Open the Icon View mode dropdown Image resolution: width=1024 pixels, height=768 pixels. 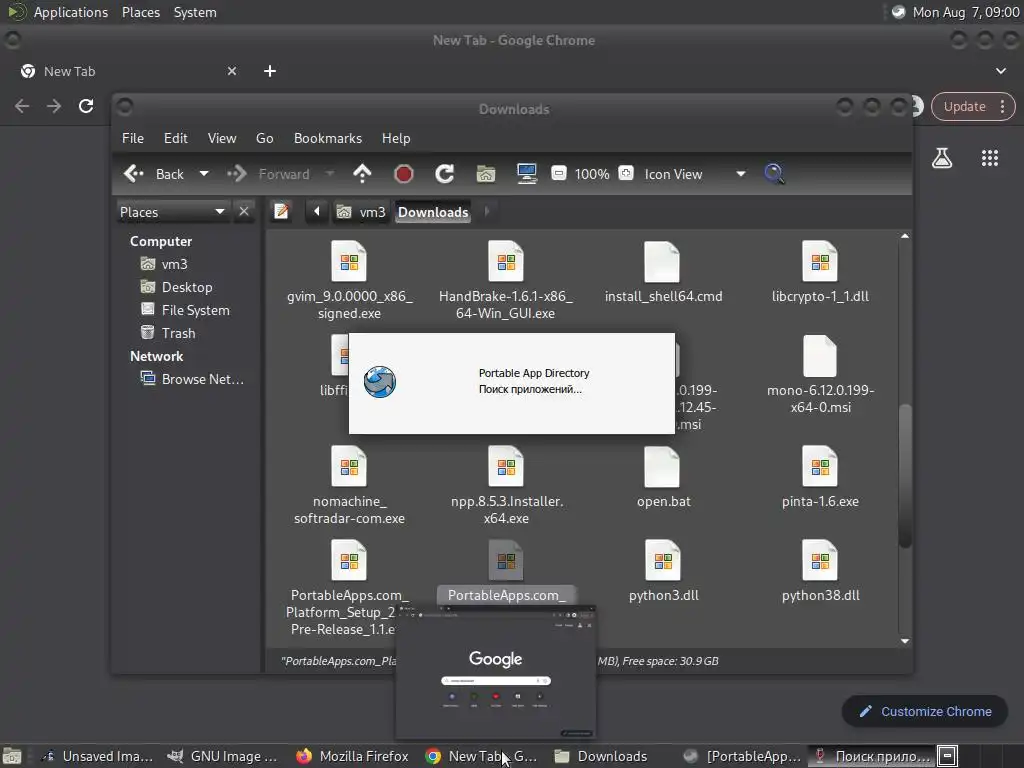[x=694, y=174]
